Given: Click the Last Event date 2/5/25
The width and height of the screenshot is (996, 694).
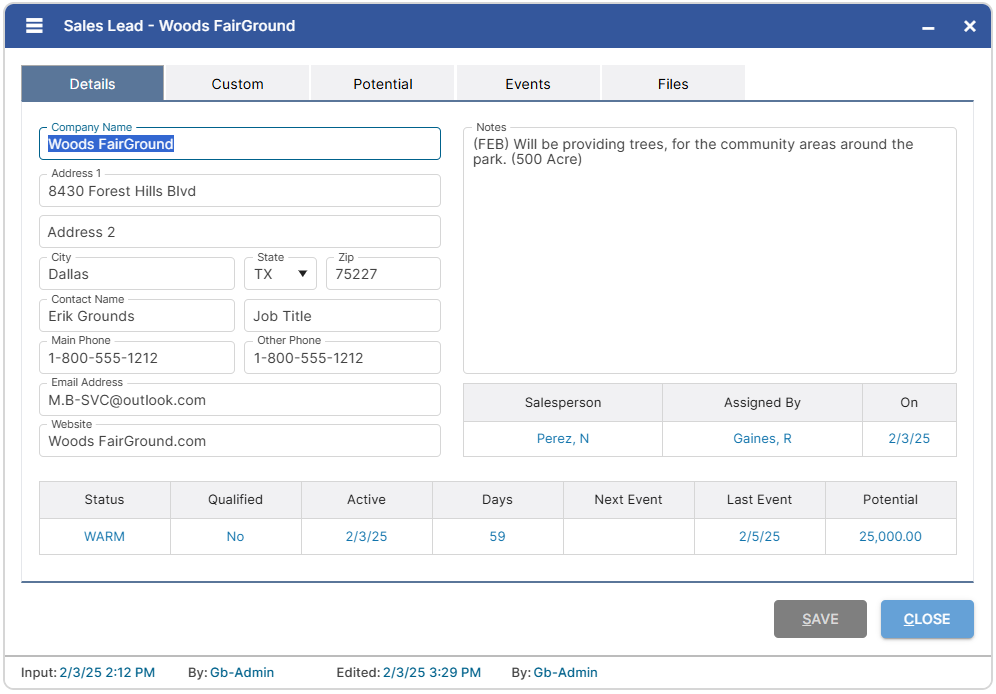Looking at the screenshot, I should point(759,536).
